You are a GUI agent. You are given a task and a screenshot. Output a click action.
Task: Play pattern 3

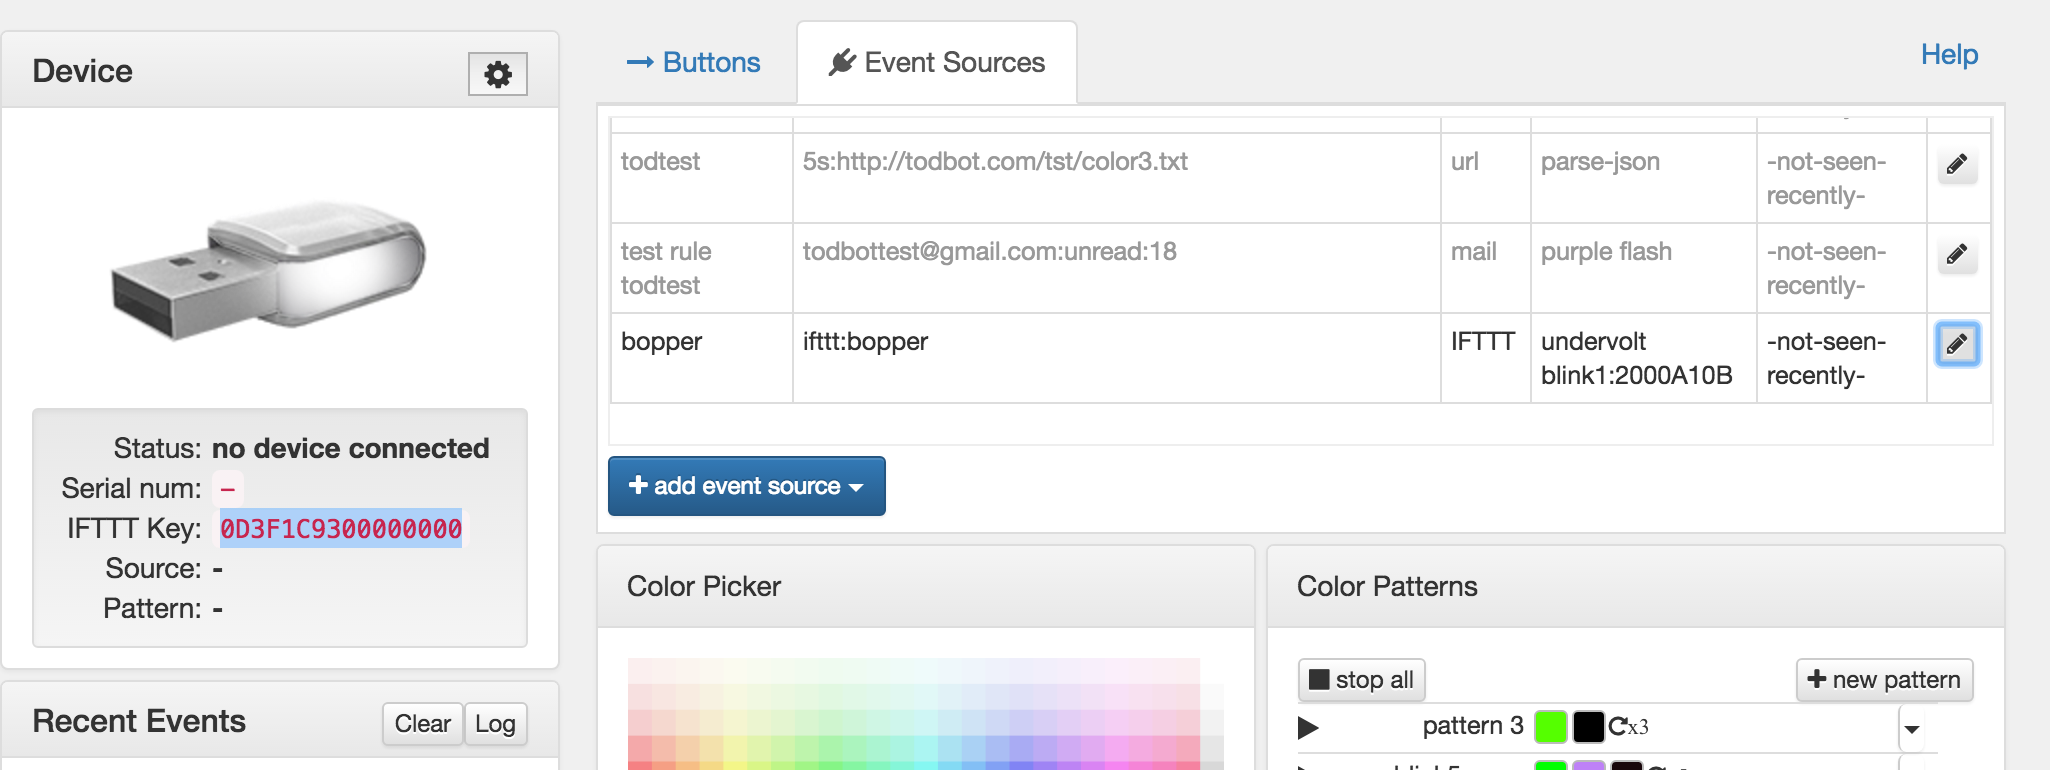[x=1308, y=727]
